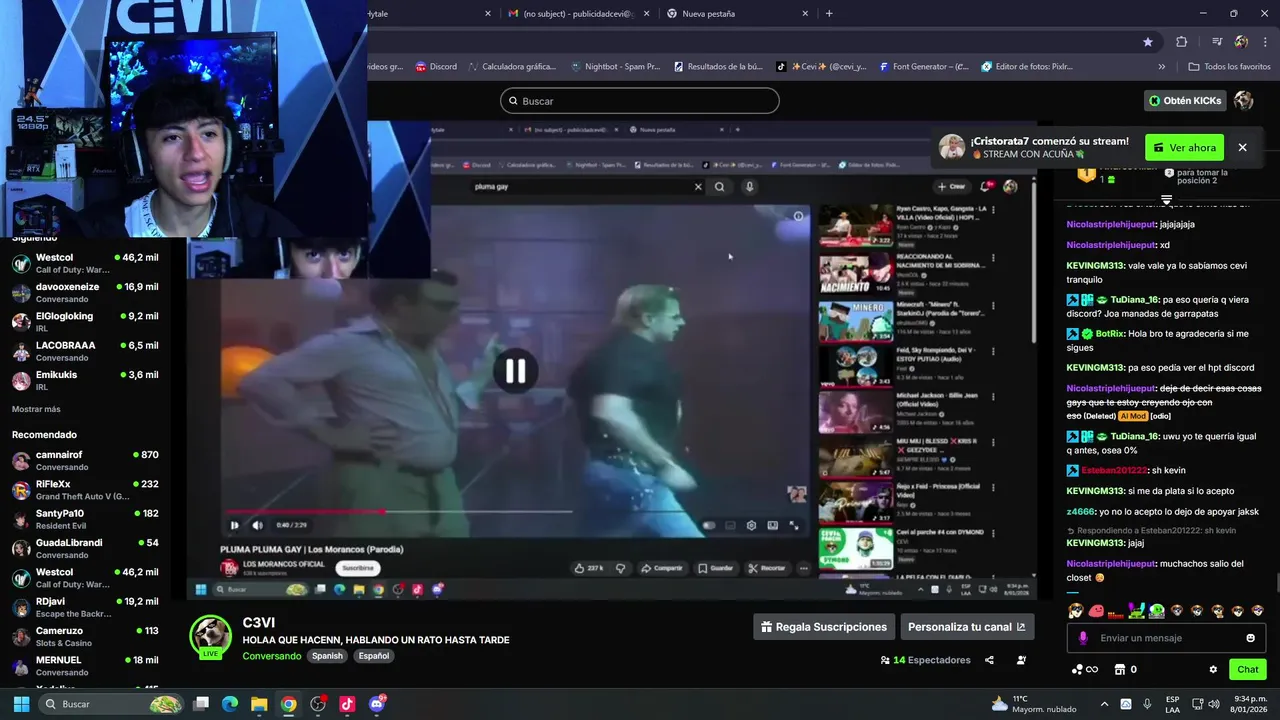The height and width of the screenshot is (720, 1280).
Task: Open Discord from the Windows taskbar
Action: 377,704
